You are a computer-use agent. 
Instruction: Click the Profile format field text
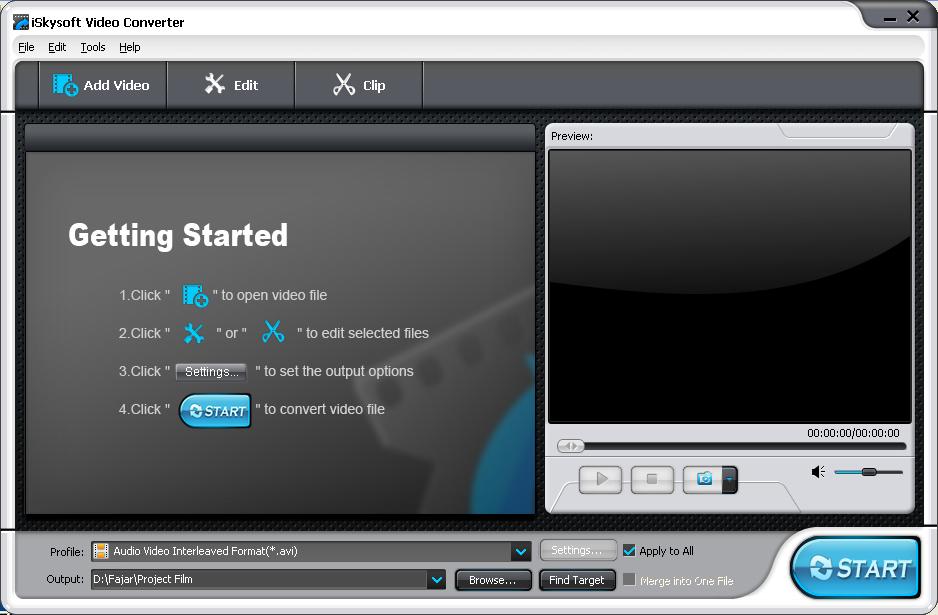(205, 551)
